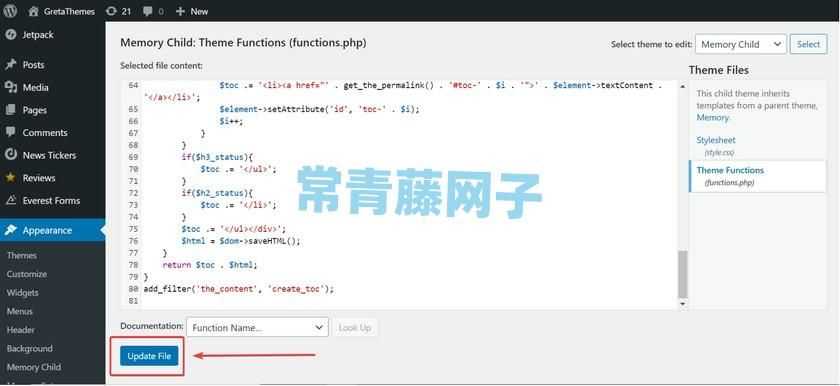Open the Stylesheet theme file
The image size is (840, 386).
pos(716,140)
